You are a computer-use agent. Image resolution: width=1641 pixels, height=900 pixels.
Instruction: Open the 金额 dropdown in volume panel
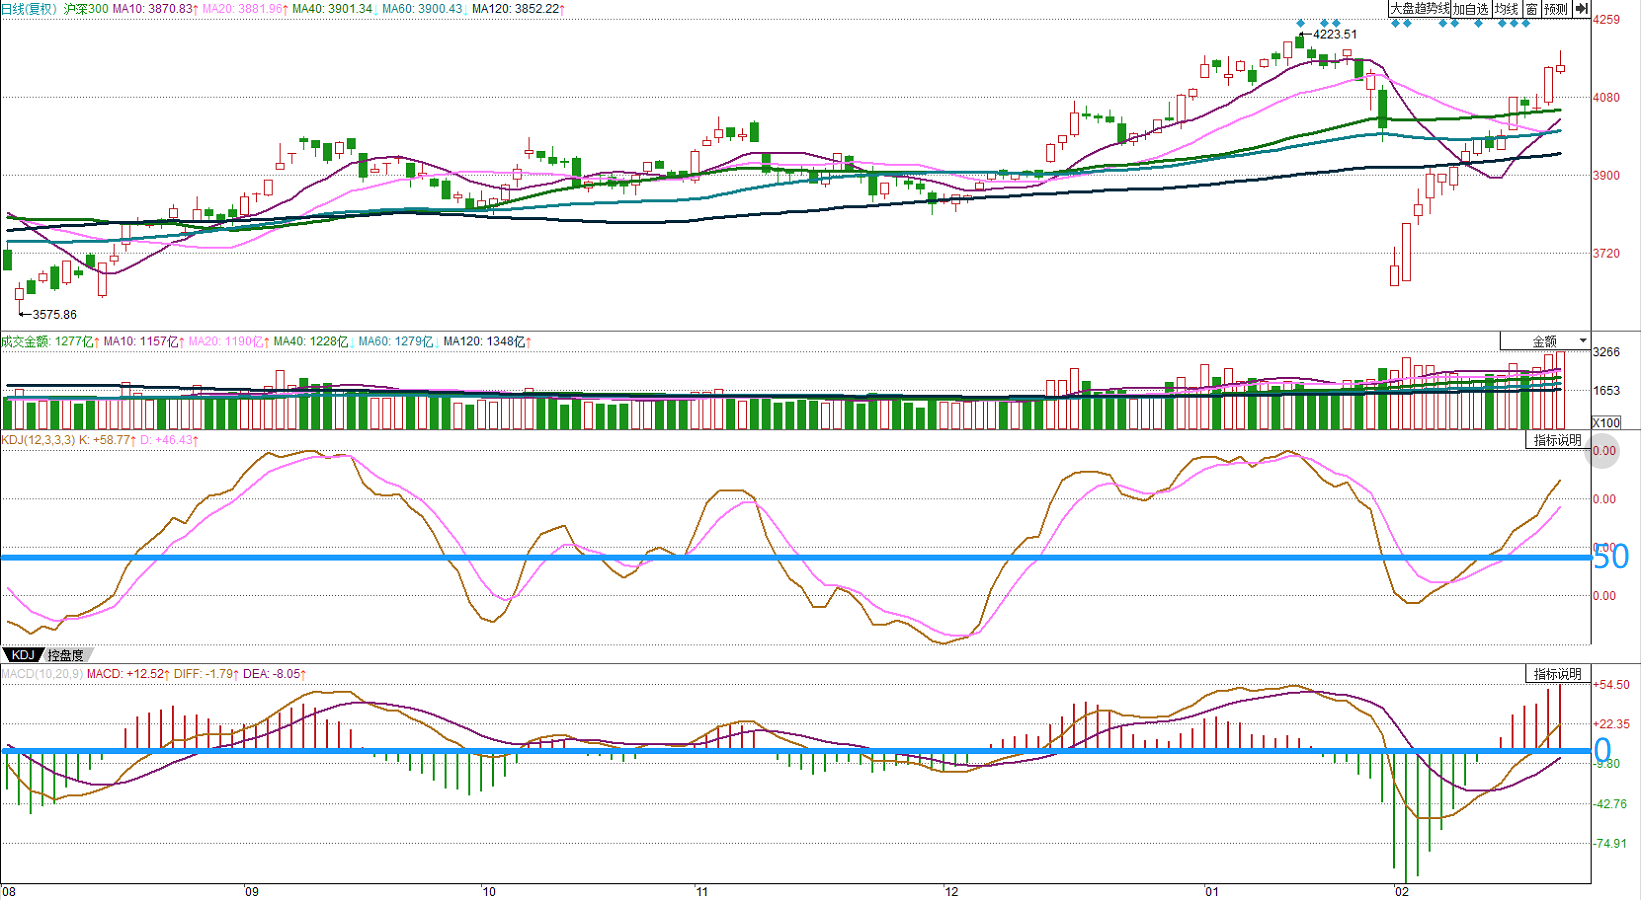point(1544,341)
